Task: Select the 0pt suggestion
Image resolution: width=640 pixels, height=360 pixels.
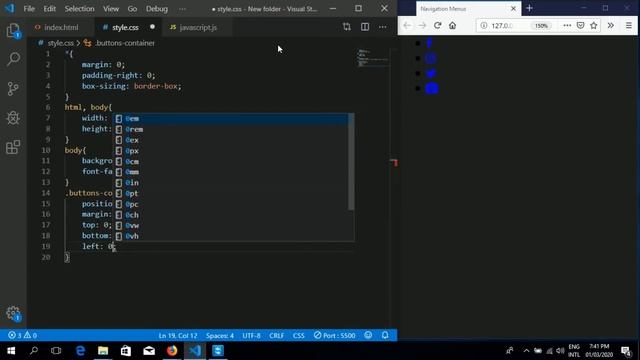Action: pyautogui.click(x=231, y=193)
